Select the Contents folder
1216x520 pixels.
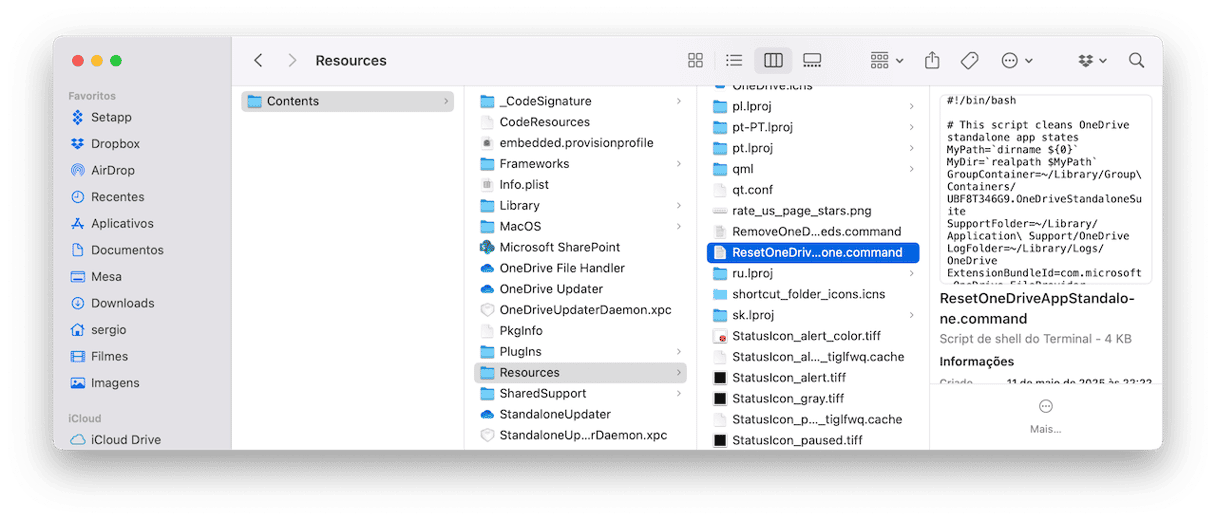(x=347, y=101)
